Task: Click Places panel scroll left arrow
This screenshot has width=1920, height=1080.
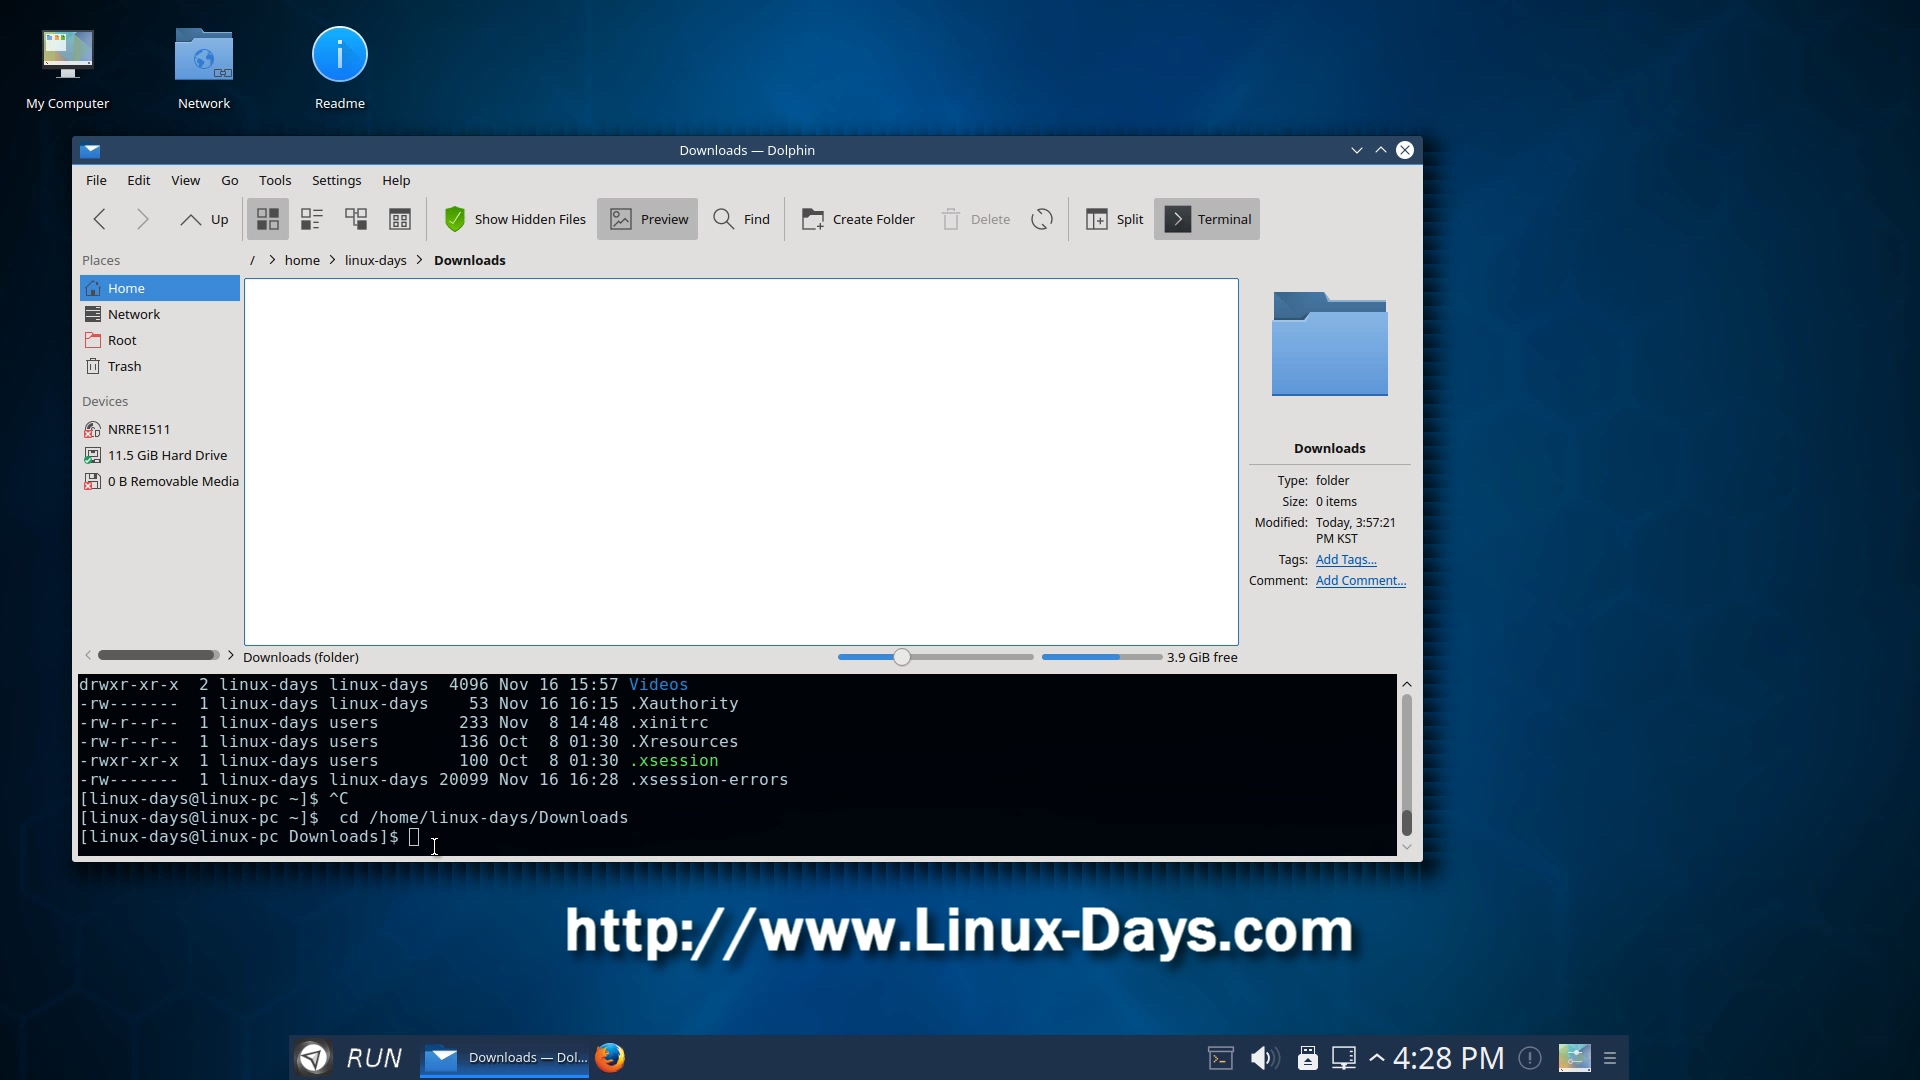Action: click(x=88, y=655)
